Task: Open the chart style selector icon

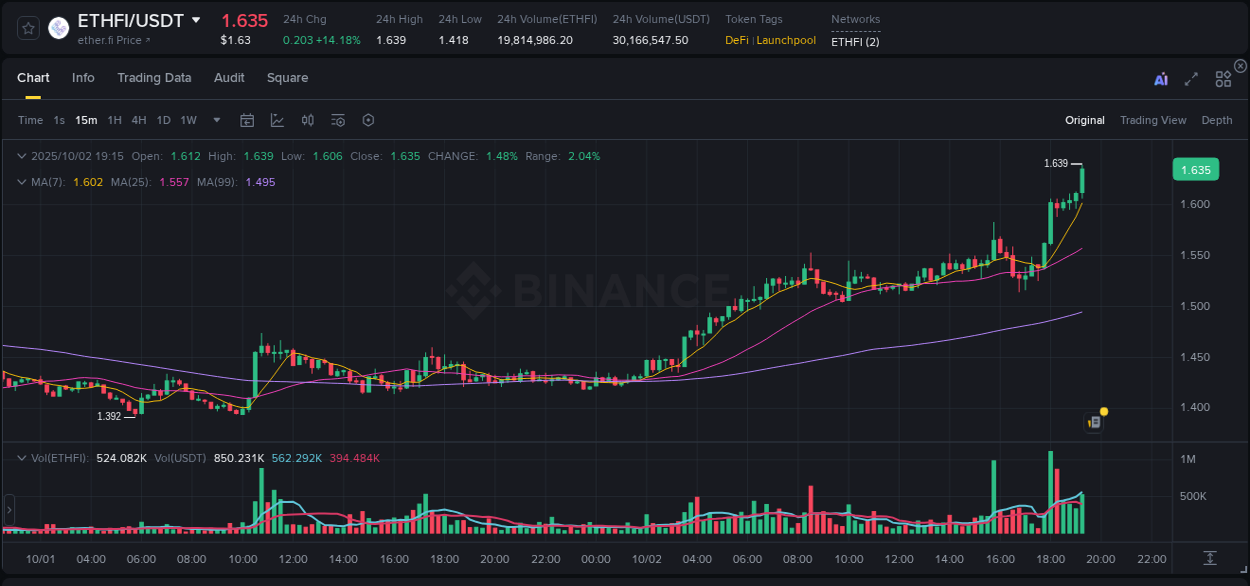Action: pyautogui.click(x=277, y=120)
